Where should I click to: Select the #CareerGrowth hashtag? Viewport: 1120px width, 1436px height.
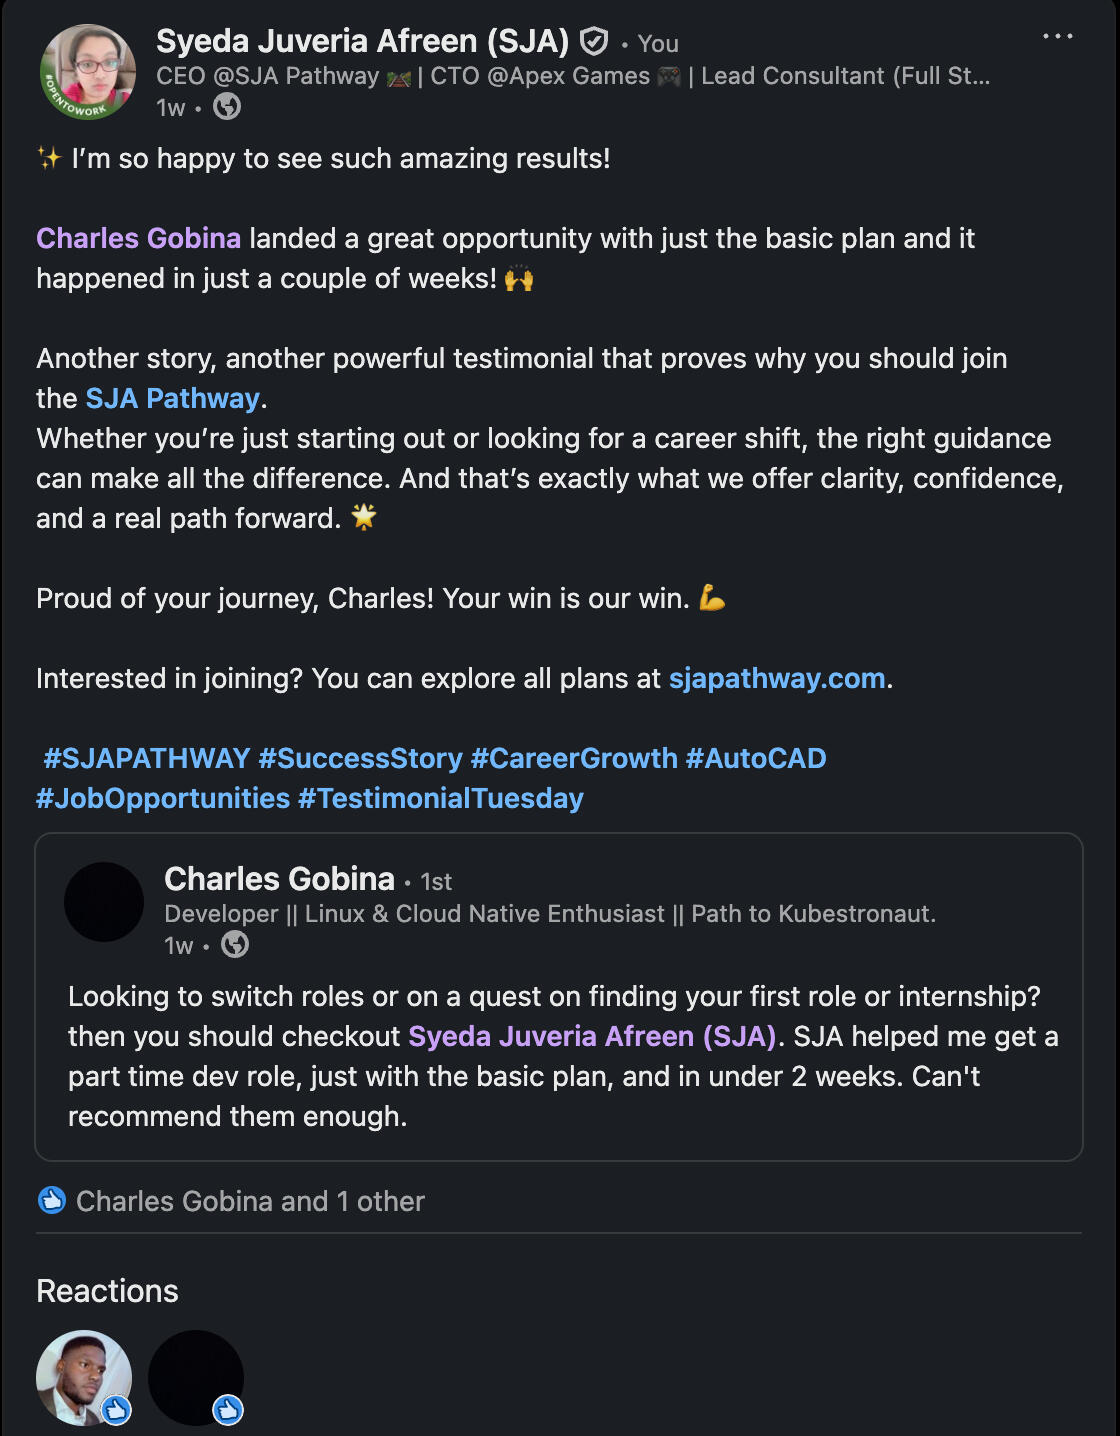[574, 759]
